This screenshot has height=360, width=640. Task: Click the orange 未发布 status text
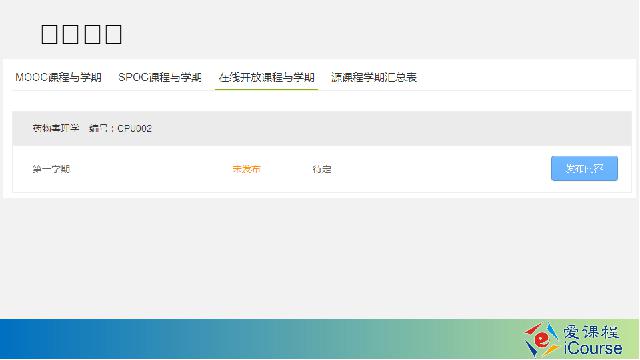pos(247,169)
